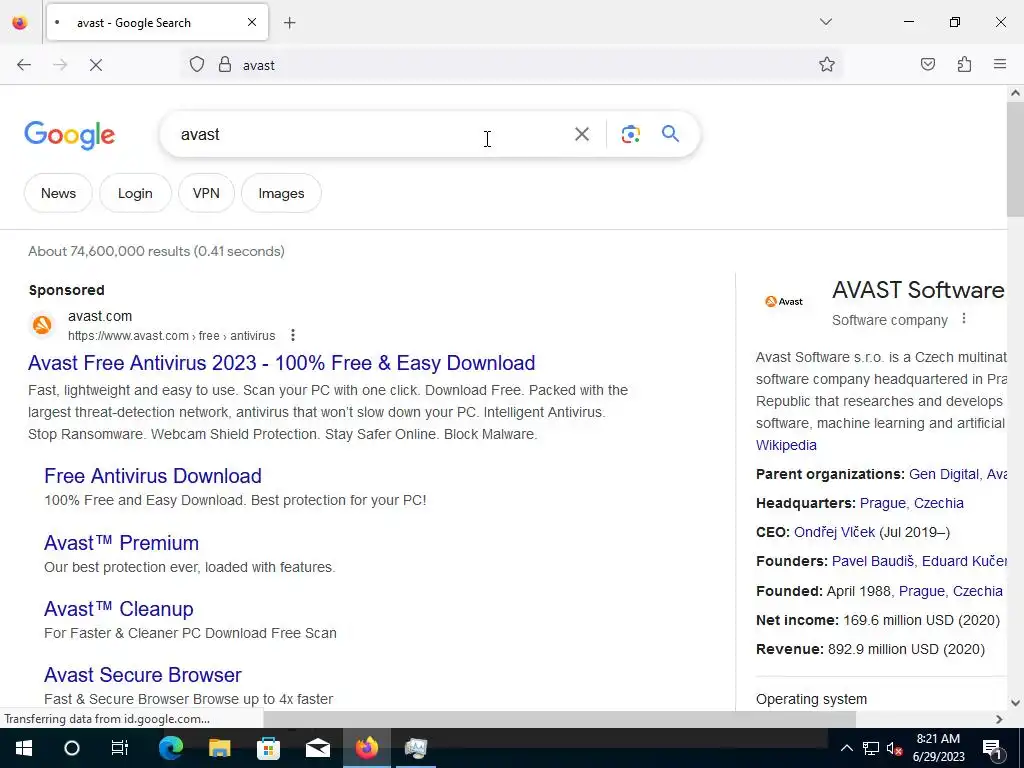
Task: Select the VPN search chip
Action: pos(206,193)
